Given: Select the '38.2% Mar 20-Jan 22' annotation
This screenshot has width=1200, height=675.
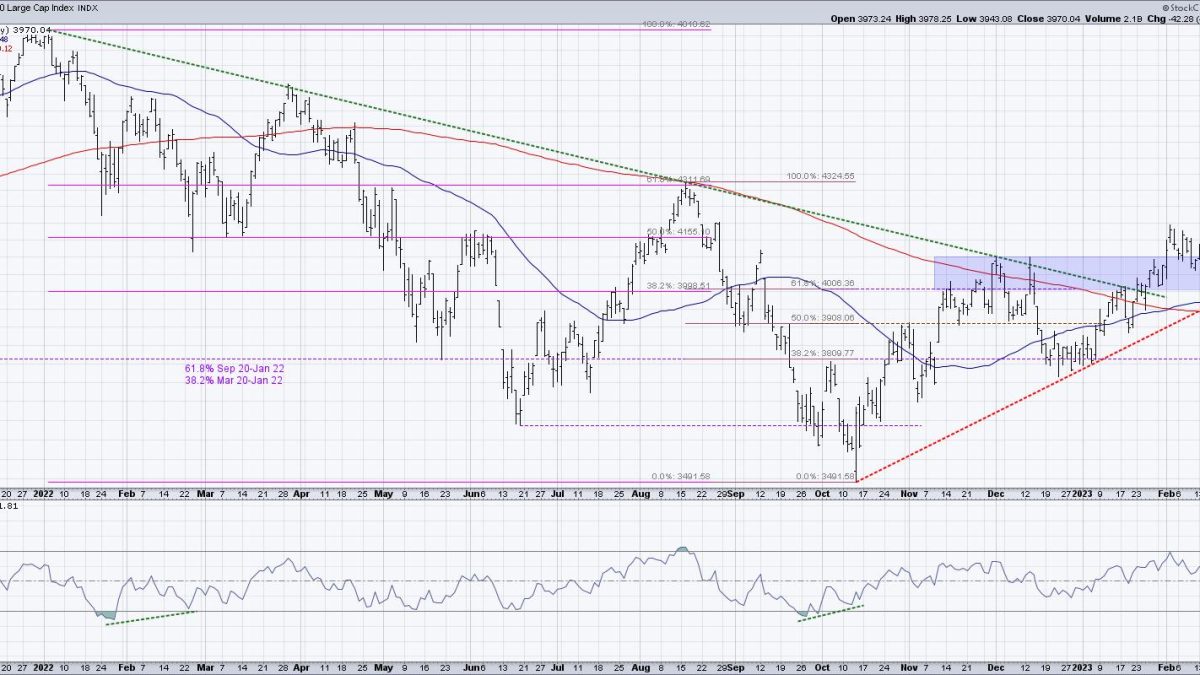Looking at the screenshot, I should (x=229, y=380).
